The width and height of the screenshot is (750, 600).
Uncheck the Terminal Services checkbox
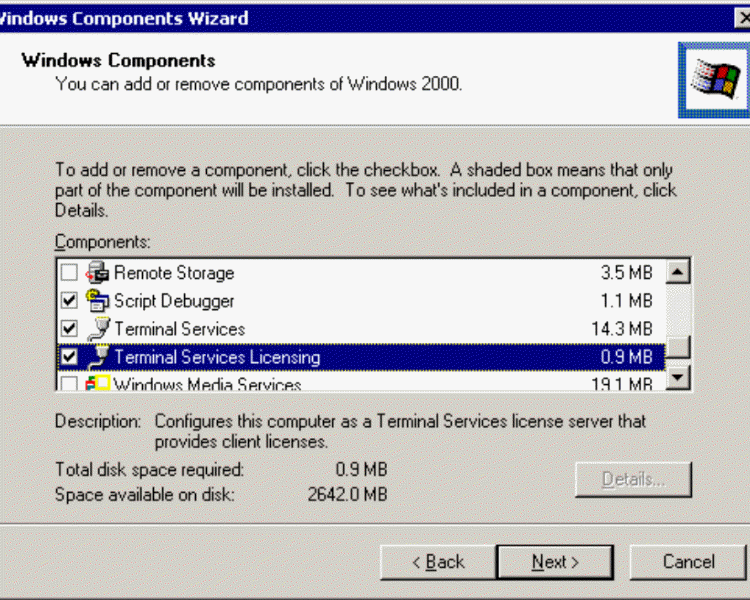(69, 329)
